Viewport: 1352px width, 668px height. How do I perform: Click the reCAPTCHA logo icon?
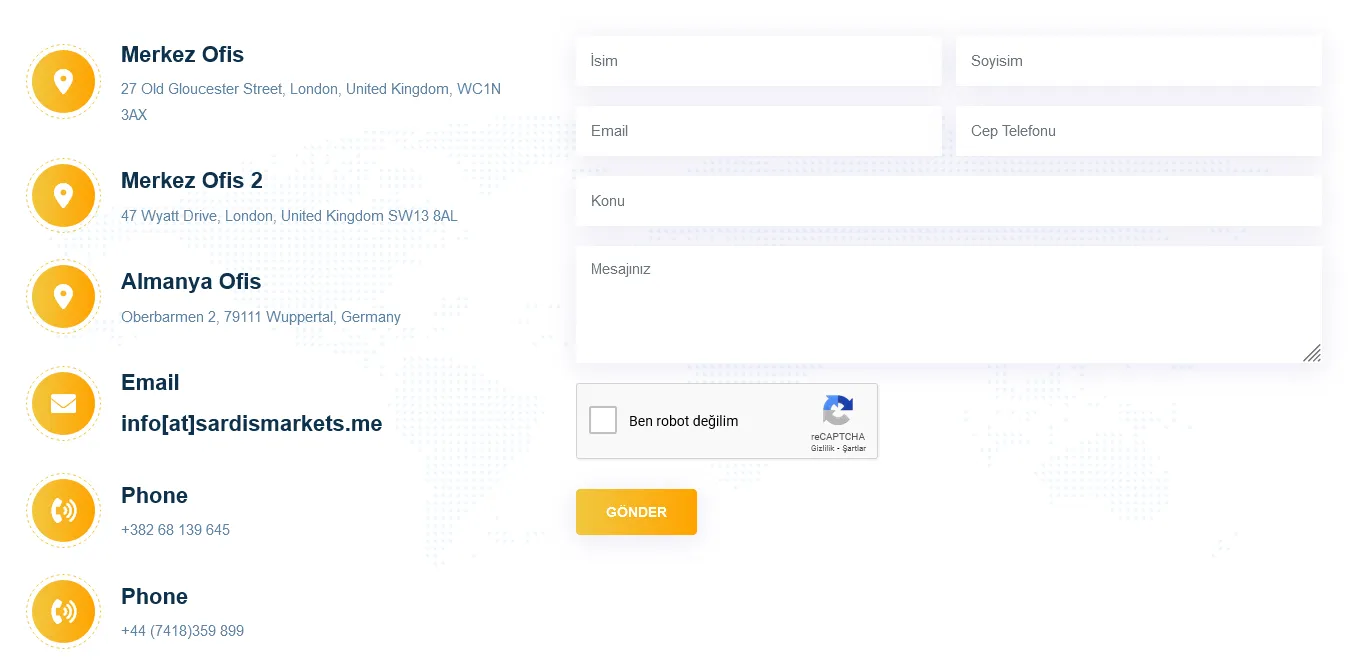click(838, 410)
